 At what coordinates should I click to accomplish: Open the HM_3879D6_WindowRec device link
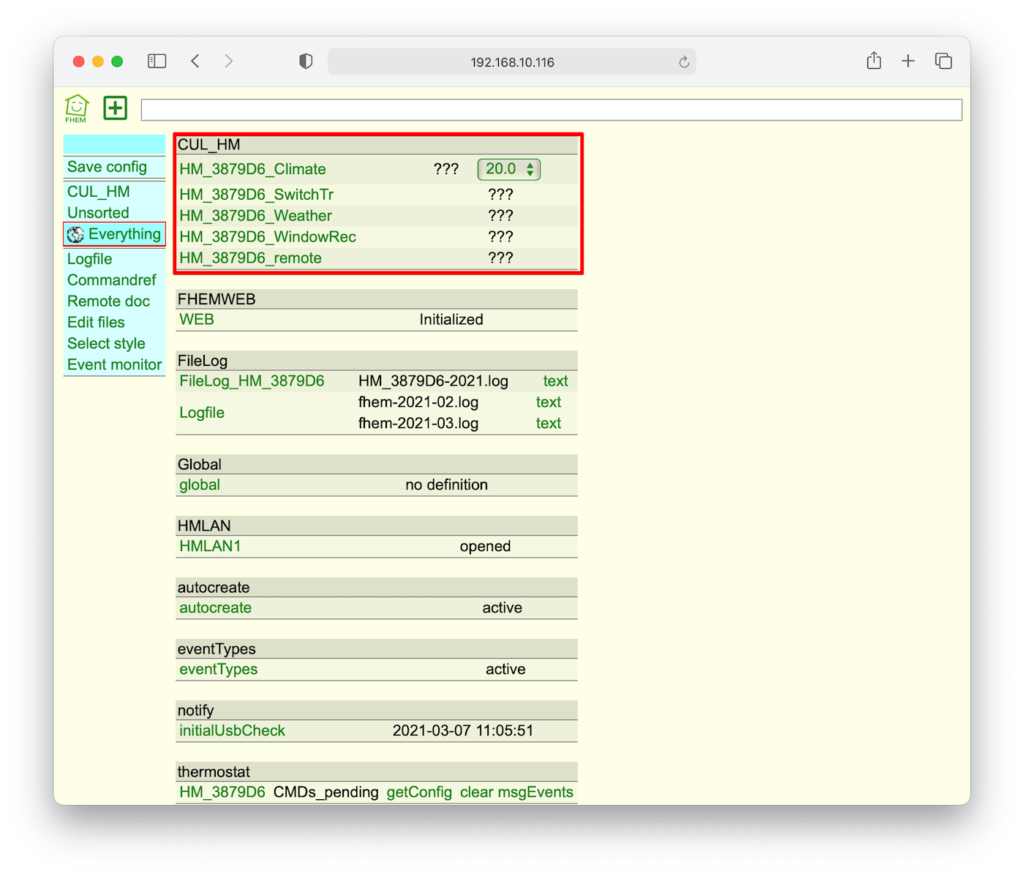[268, 236]
